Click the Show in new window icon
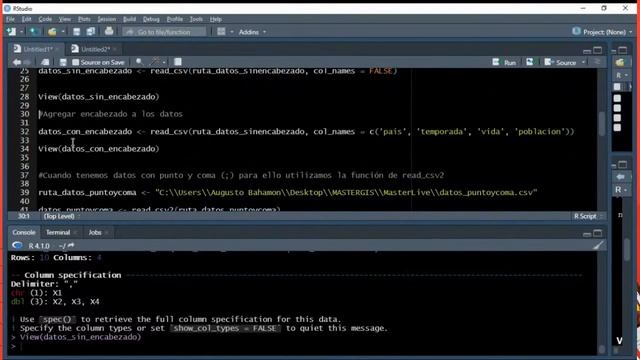 point(45,62)
